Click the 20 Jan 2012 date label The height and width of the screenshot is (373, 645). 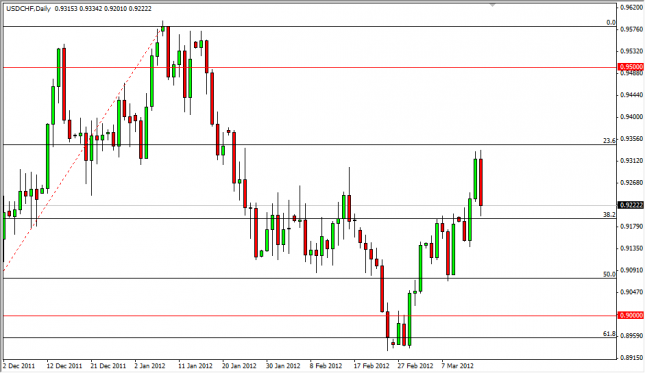pyautogui.click(x=239, y=366)
